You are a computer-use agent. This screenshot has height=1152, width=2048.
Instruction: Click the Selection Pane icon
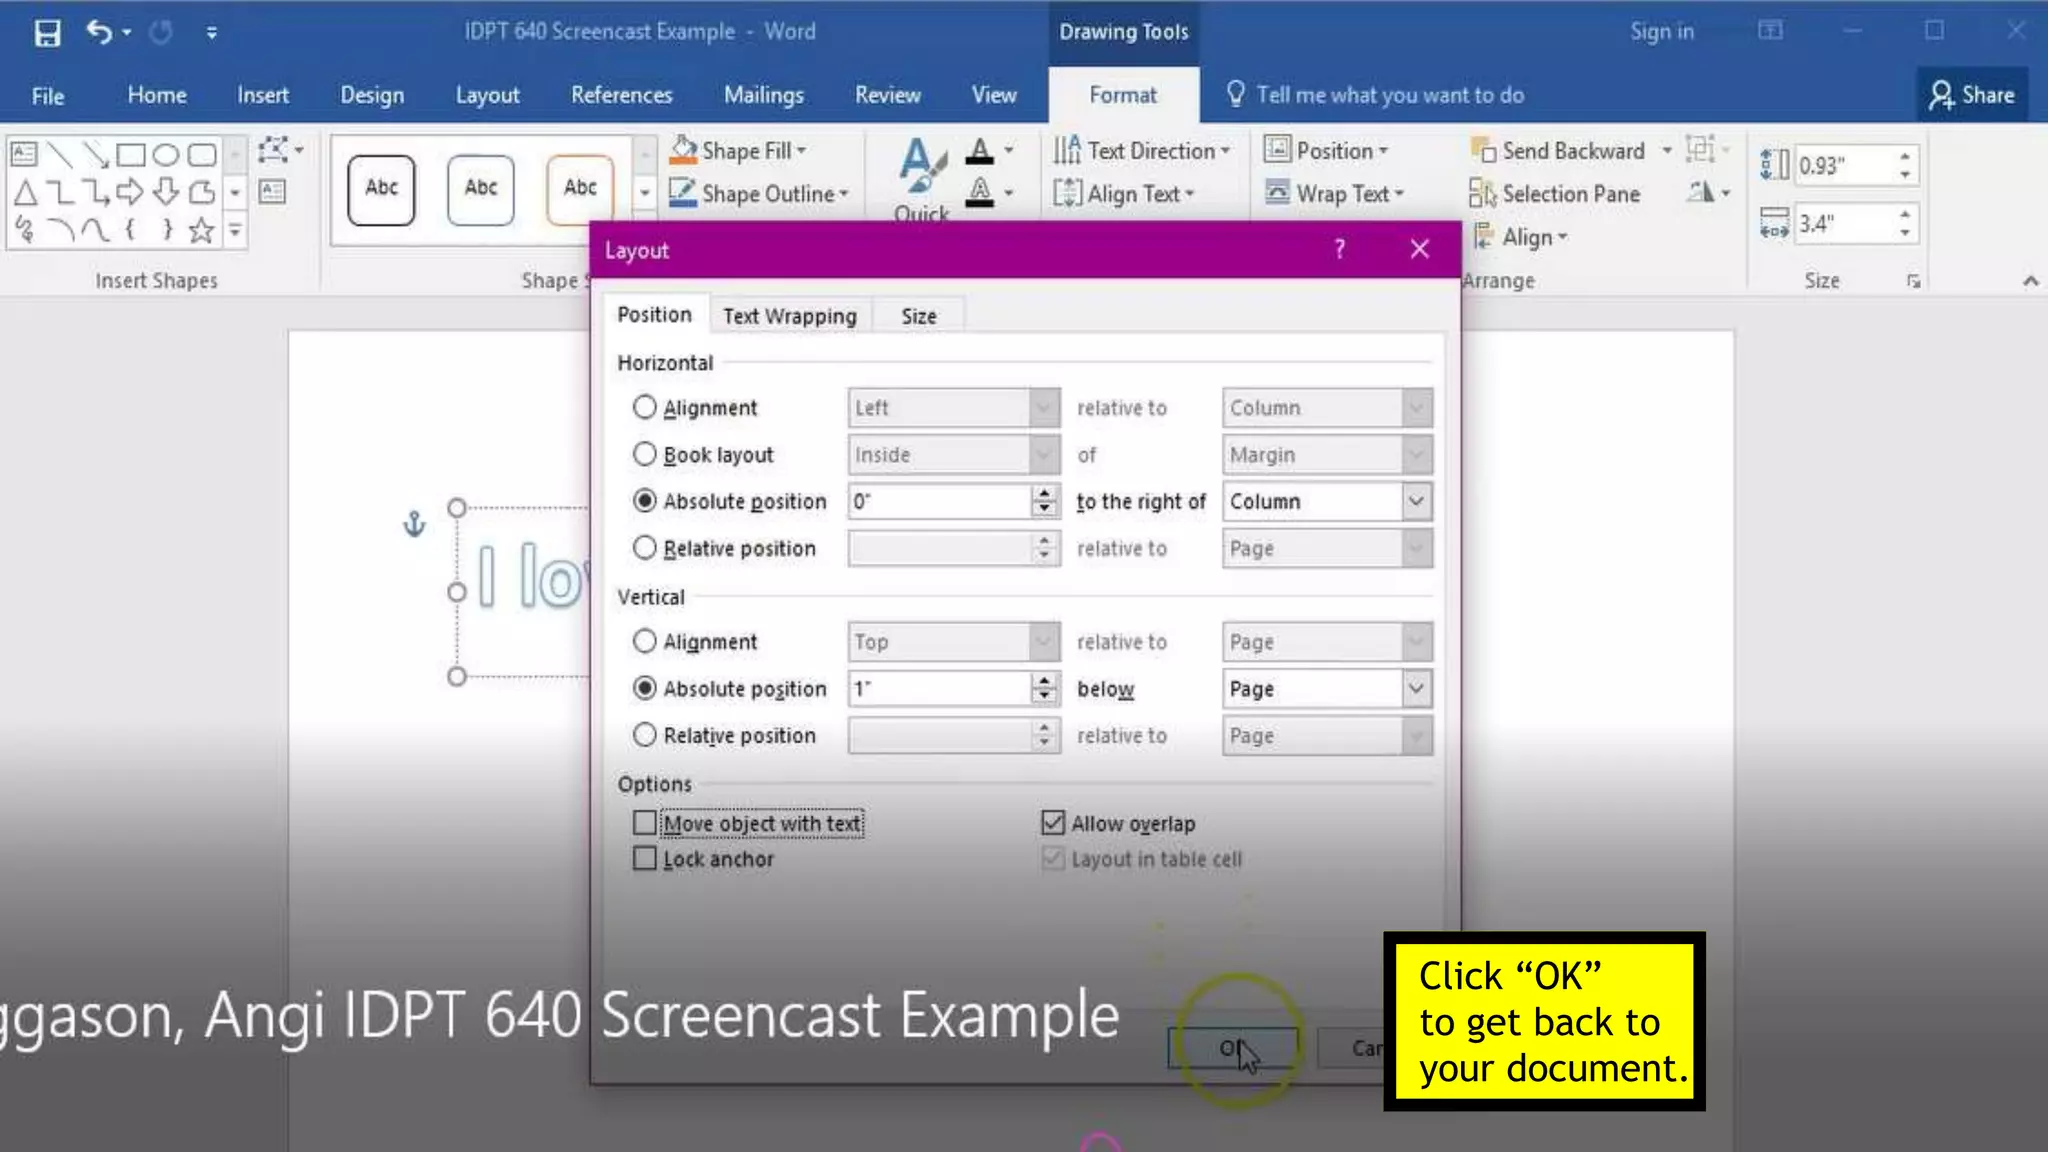coord(1482,193)
